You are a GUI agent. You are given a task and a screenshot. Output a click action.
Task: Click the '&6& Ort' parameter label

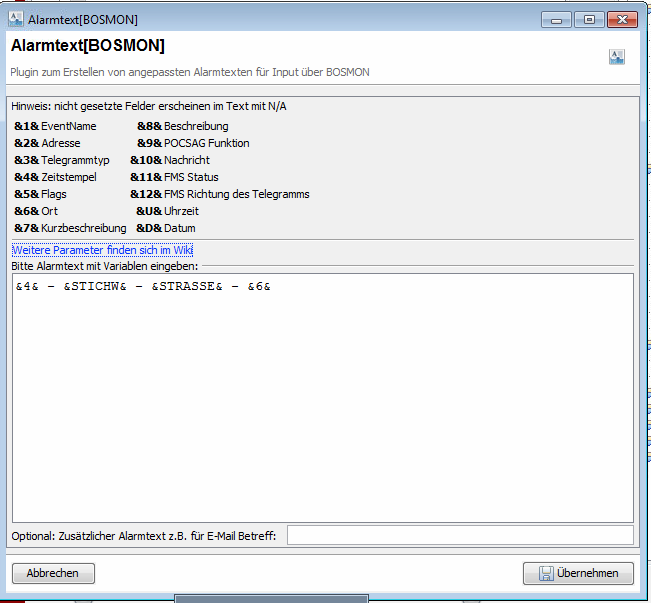point(36,211)
